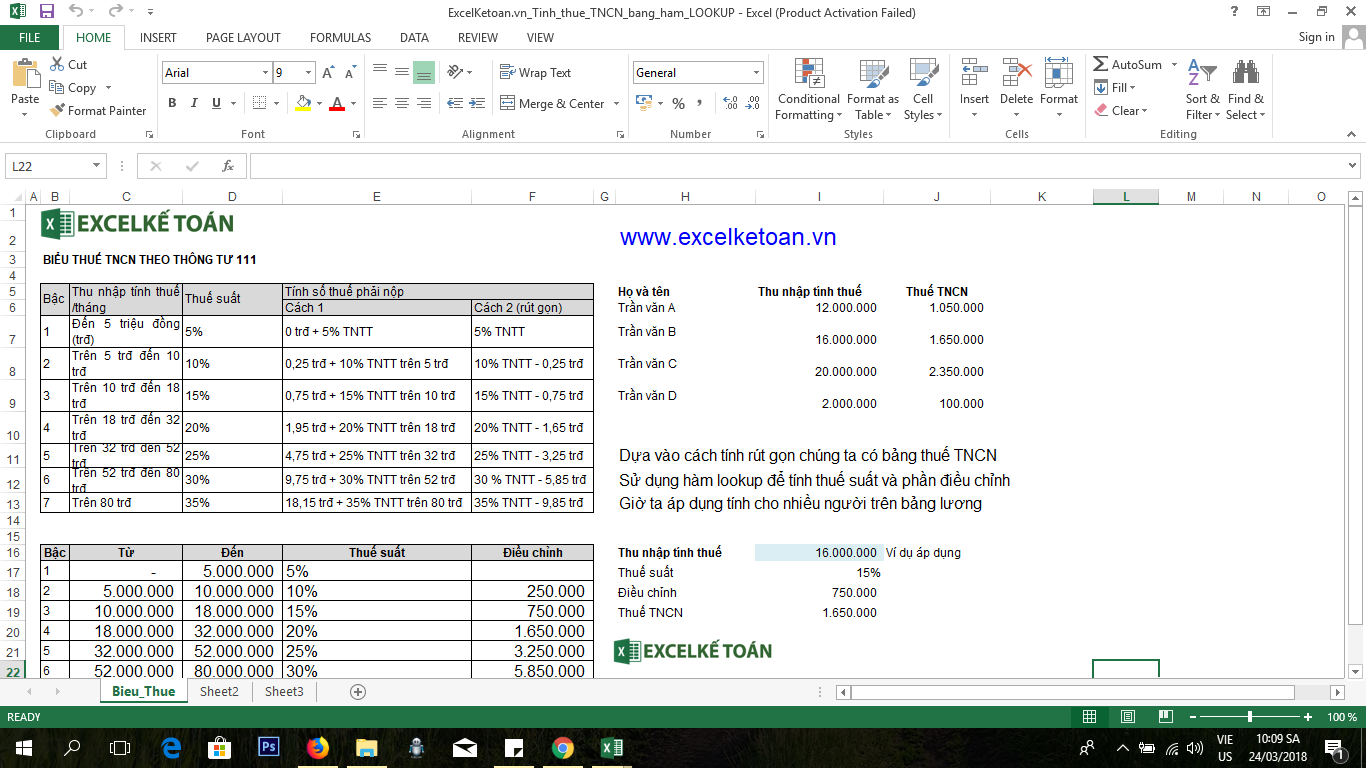Screen dimensions: 1366x768
Task: Open Format cells menu
Action: coord(1059,89)
